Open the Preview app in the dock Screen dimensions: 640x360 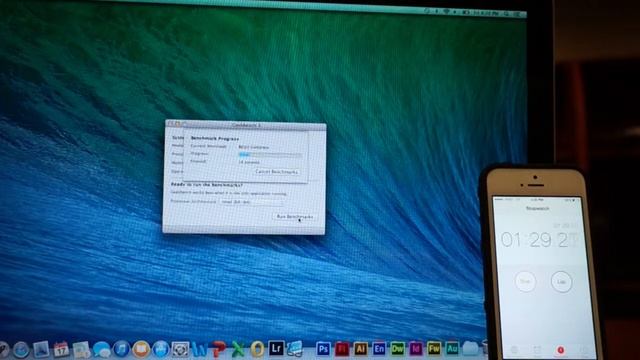[x=41, y=350]
